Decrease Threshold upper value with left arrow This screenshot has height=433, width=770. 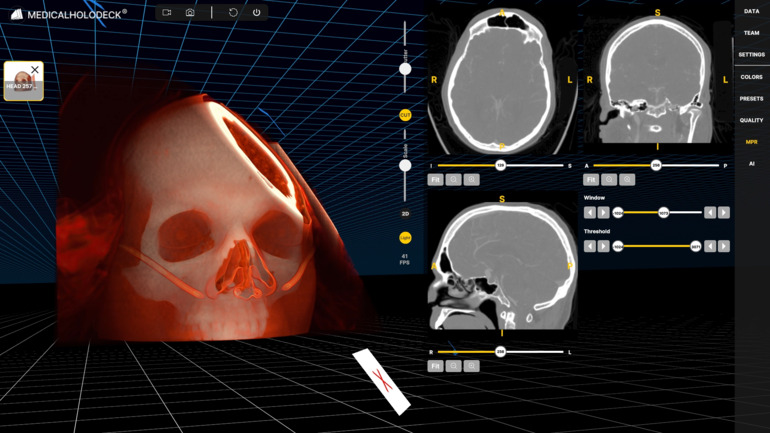point(710,246)
